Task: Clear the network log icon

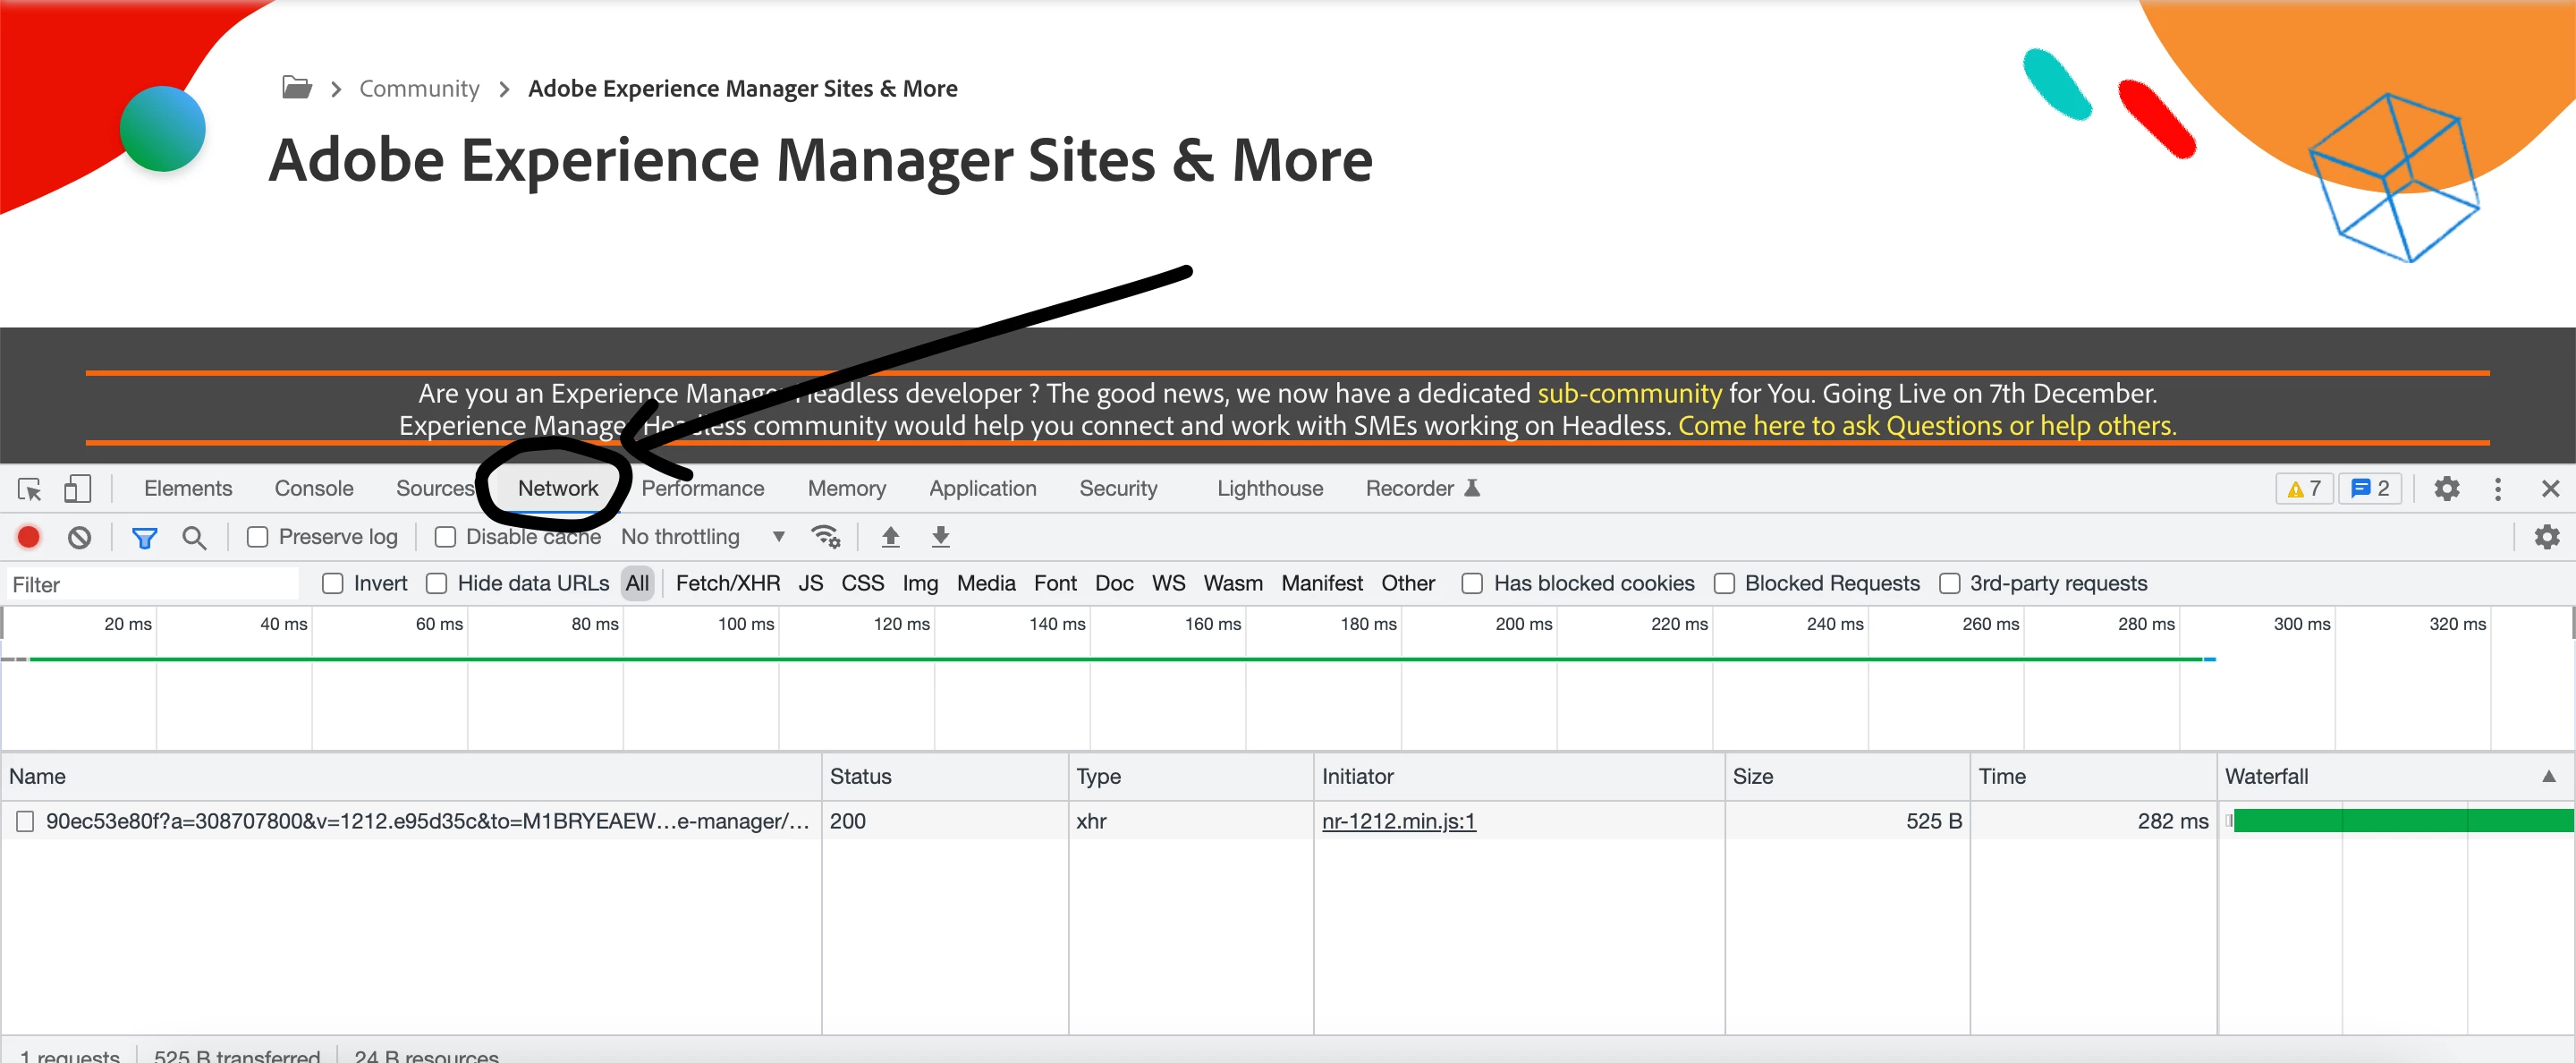Action: (x=80, y=537)
